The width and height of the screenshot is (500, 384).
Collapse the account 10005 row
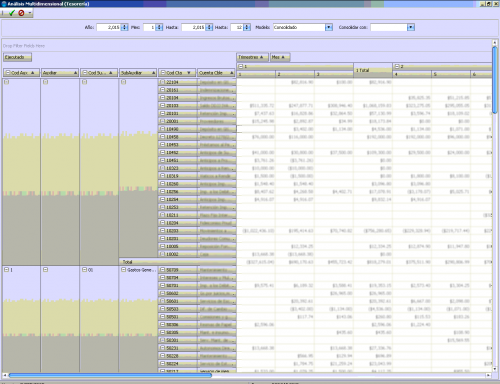tap(162, 246)
